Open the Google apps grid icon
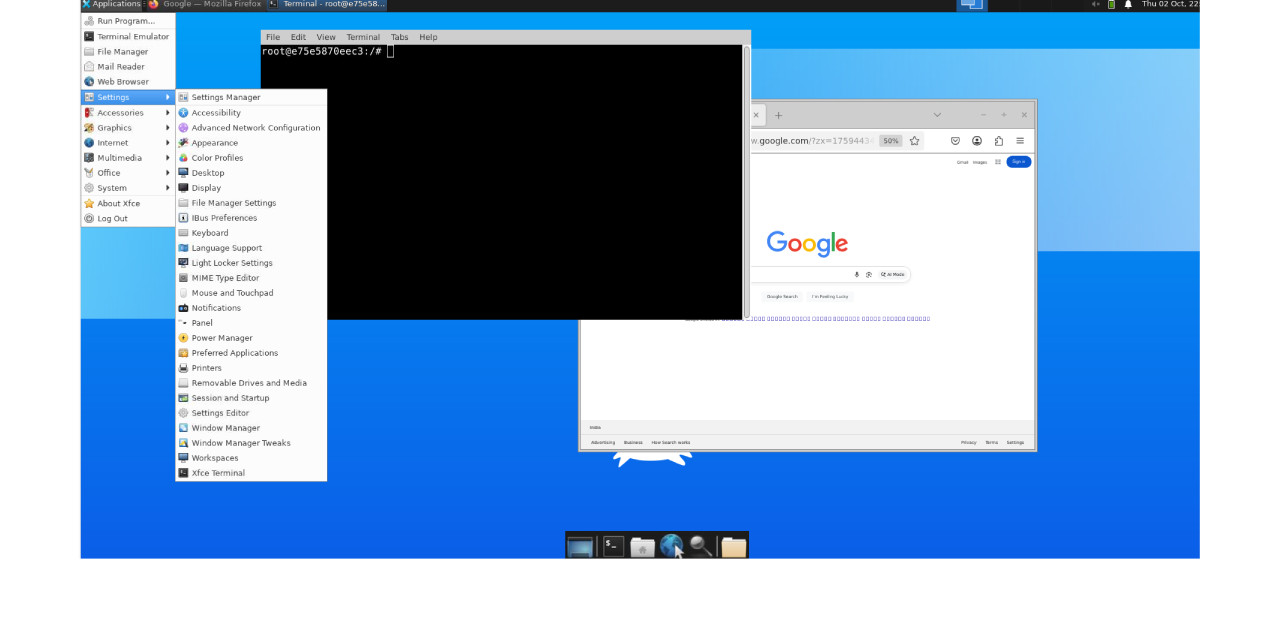Viewport: 1280px width, 640px height. (x=997, y=161)
